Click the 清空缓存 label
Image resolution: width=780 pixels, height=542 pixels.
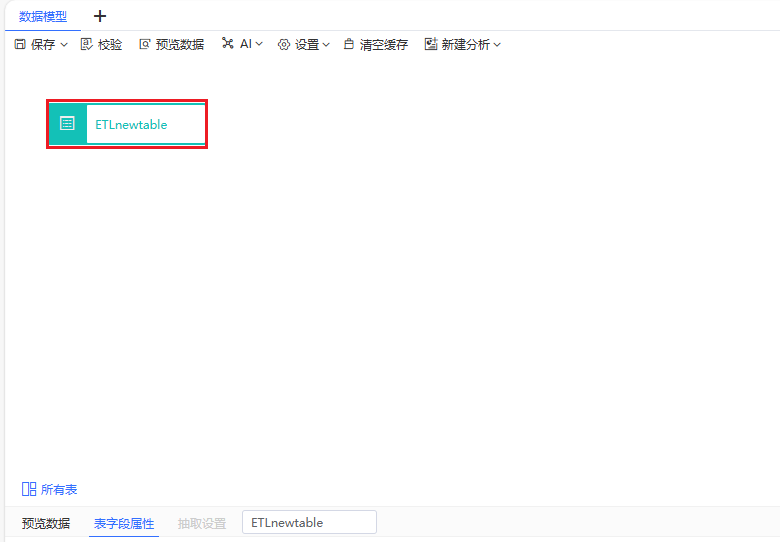tap(384, 45)
